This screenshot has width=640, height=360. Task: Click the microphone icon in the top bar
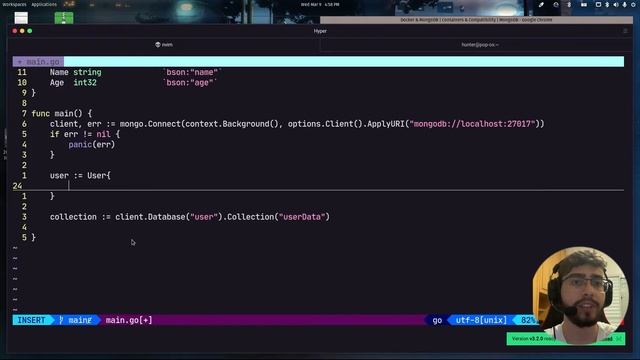(x=624, y=4)
